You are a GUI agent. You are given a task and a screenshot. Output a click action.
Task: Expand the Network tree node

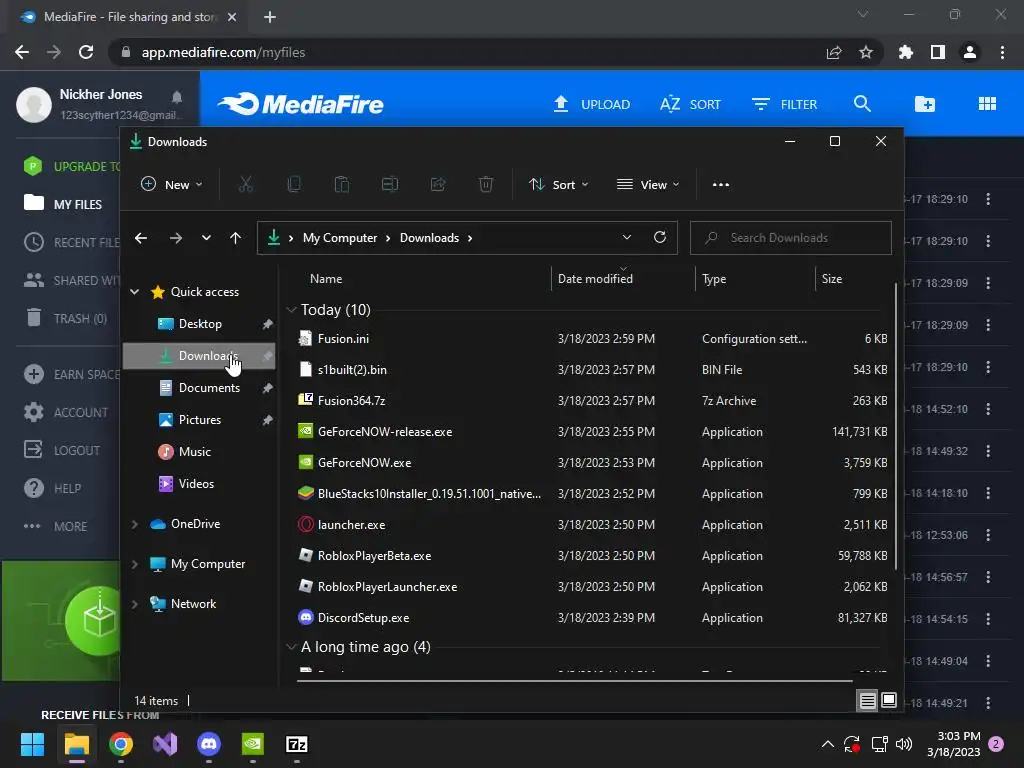point(135,604)
